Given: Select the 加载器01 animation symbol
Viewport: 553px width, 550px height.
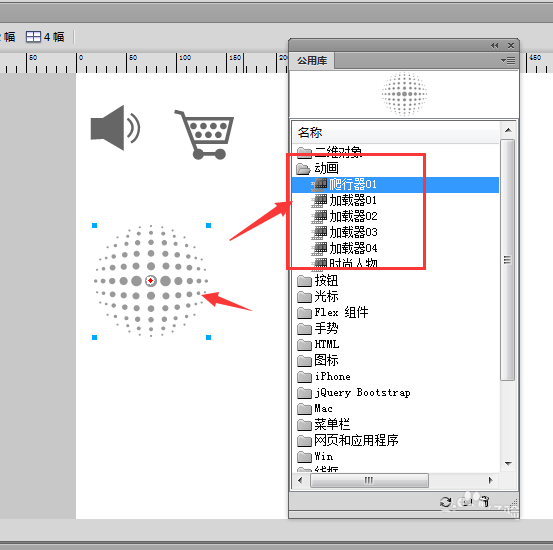Looking at the screenshot, I should tap(353, 200).
